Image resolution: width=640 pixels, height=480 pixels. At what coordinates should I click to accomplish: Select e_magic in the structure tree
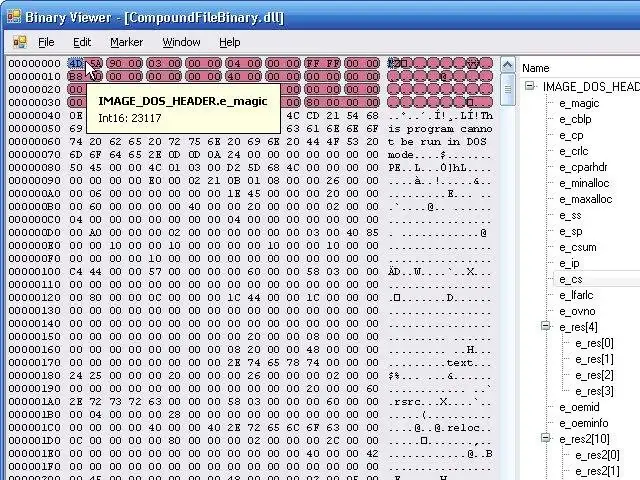[x=579, y=103]
